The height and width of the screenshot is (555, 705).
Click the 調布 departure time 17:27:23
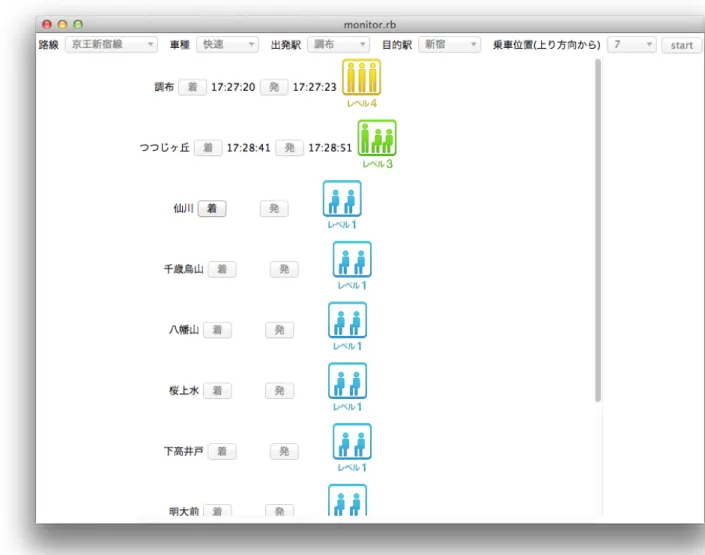coord(314,87)
